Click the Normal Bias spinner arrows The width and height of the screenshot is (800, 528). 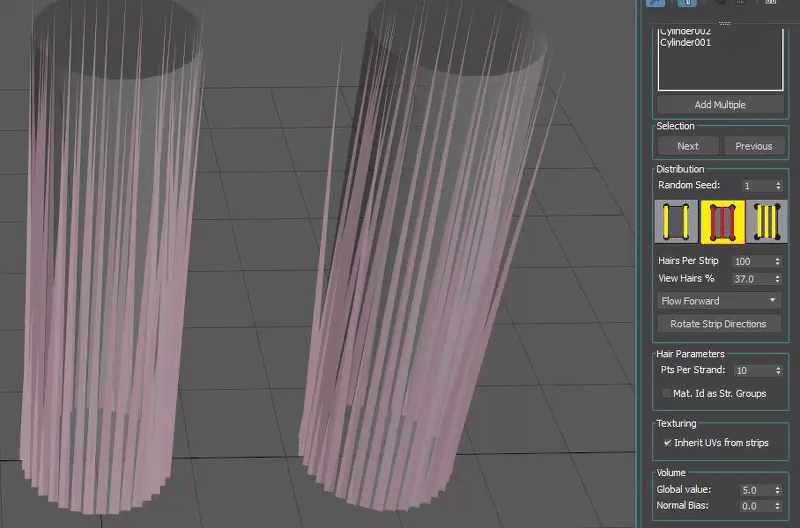pyautogui.click(x=777, y=507)
